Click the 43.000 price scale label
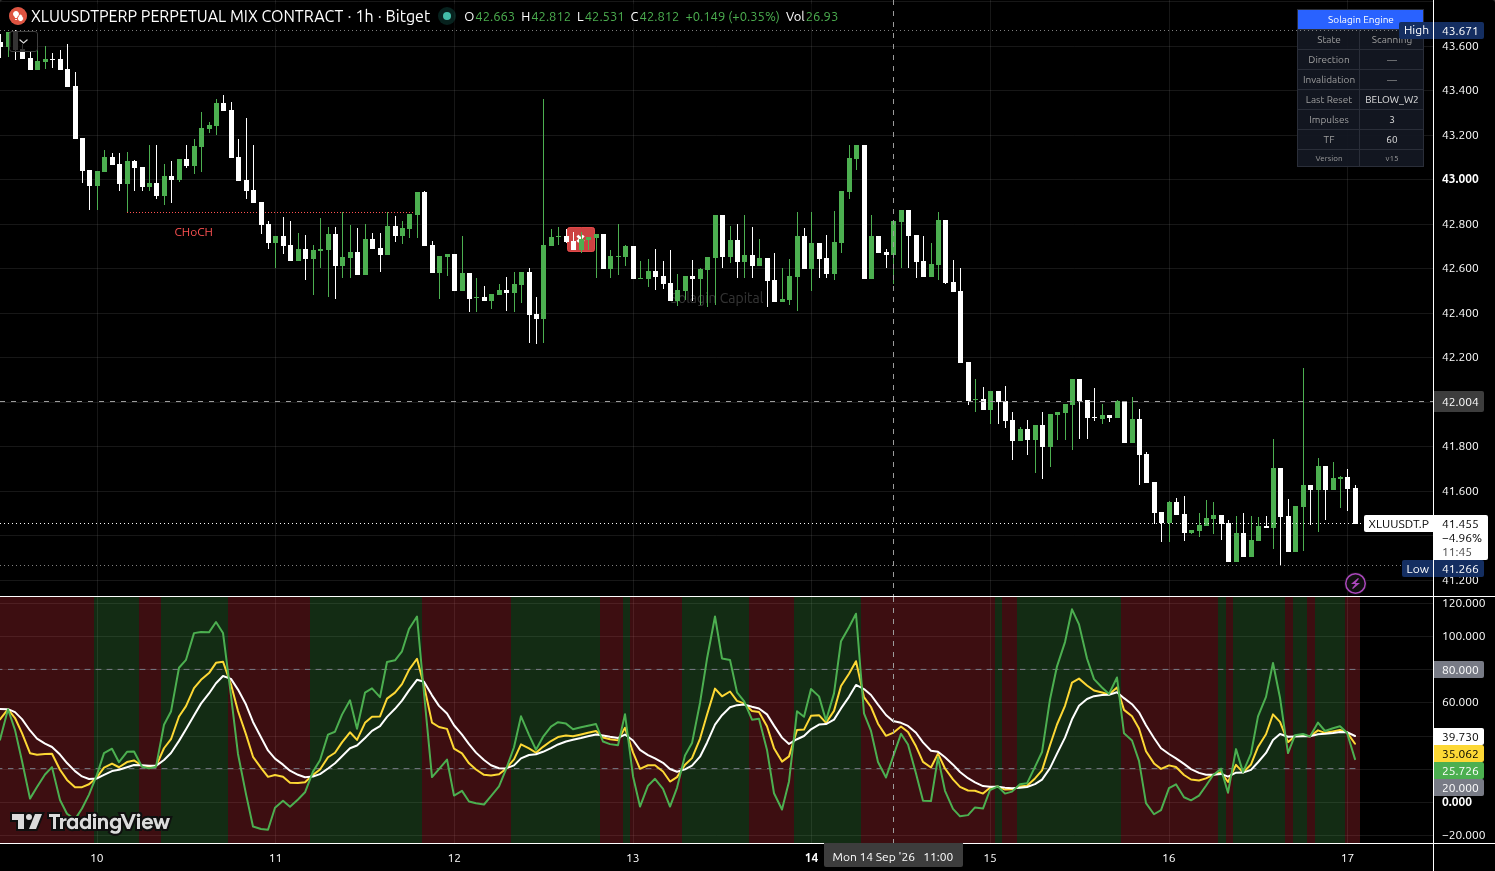 point(1460,179)
